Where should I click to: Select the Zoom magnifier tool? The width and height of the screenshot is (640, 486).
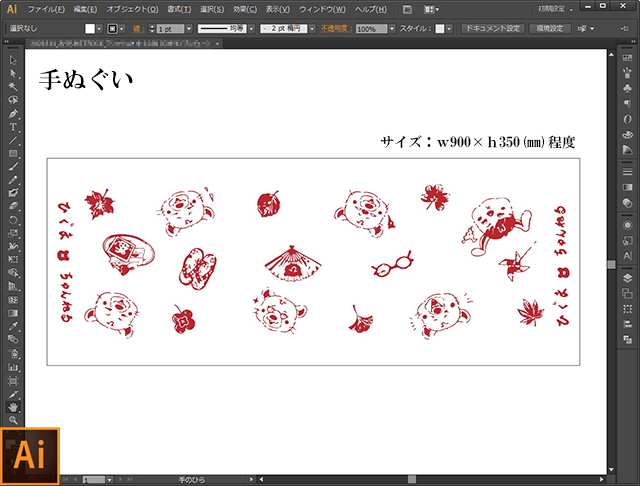(x=13, y=420)
